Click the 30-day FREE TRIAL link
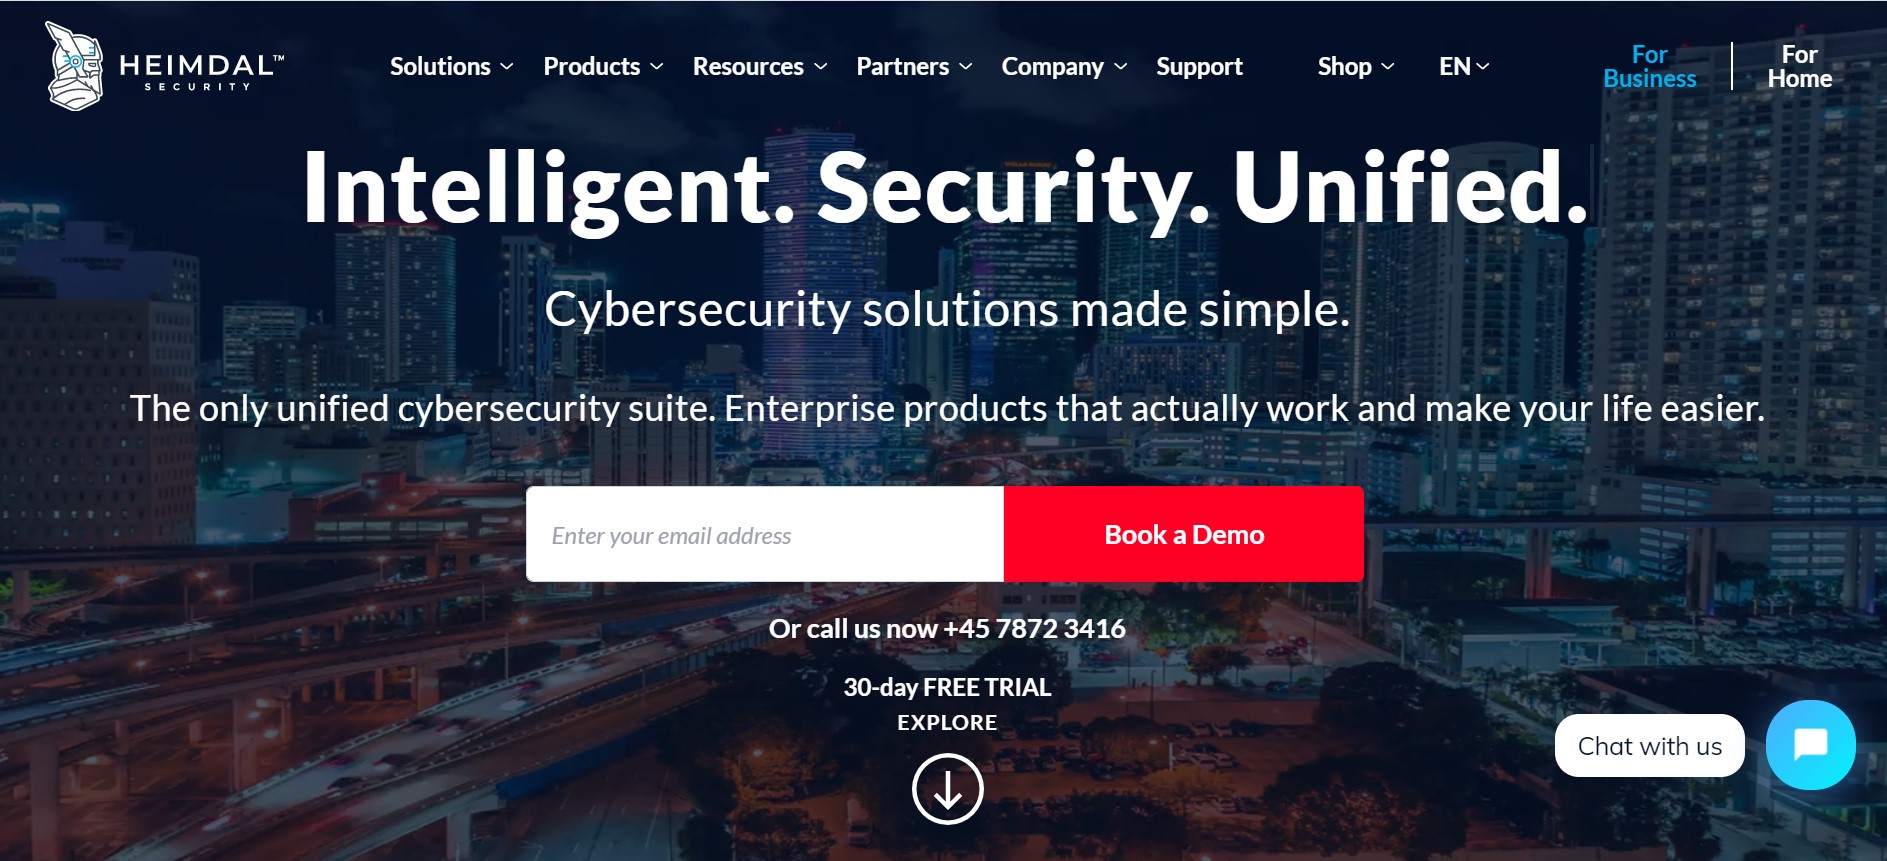Screen dimensions: 1887x861 [947, 687]
